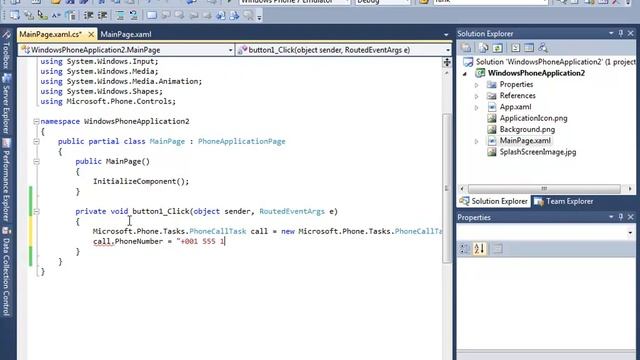Click Solution Explorer scroll right arrow
640x360 pixels.
pyautogui.click(x=630, y=189)
